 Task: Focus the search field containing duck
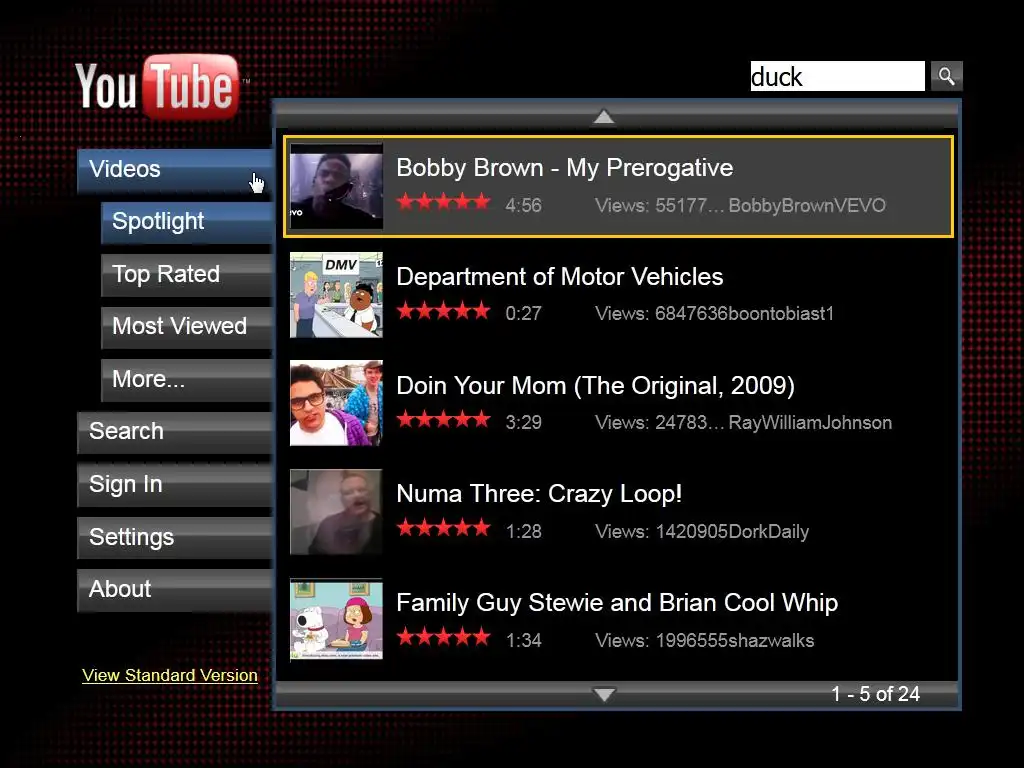click(x=837, y=76)
